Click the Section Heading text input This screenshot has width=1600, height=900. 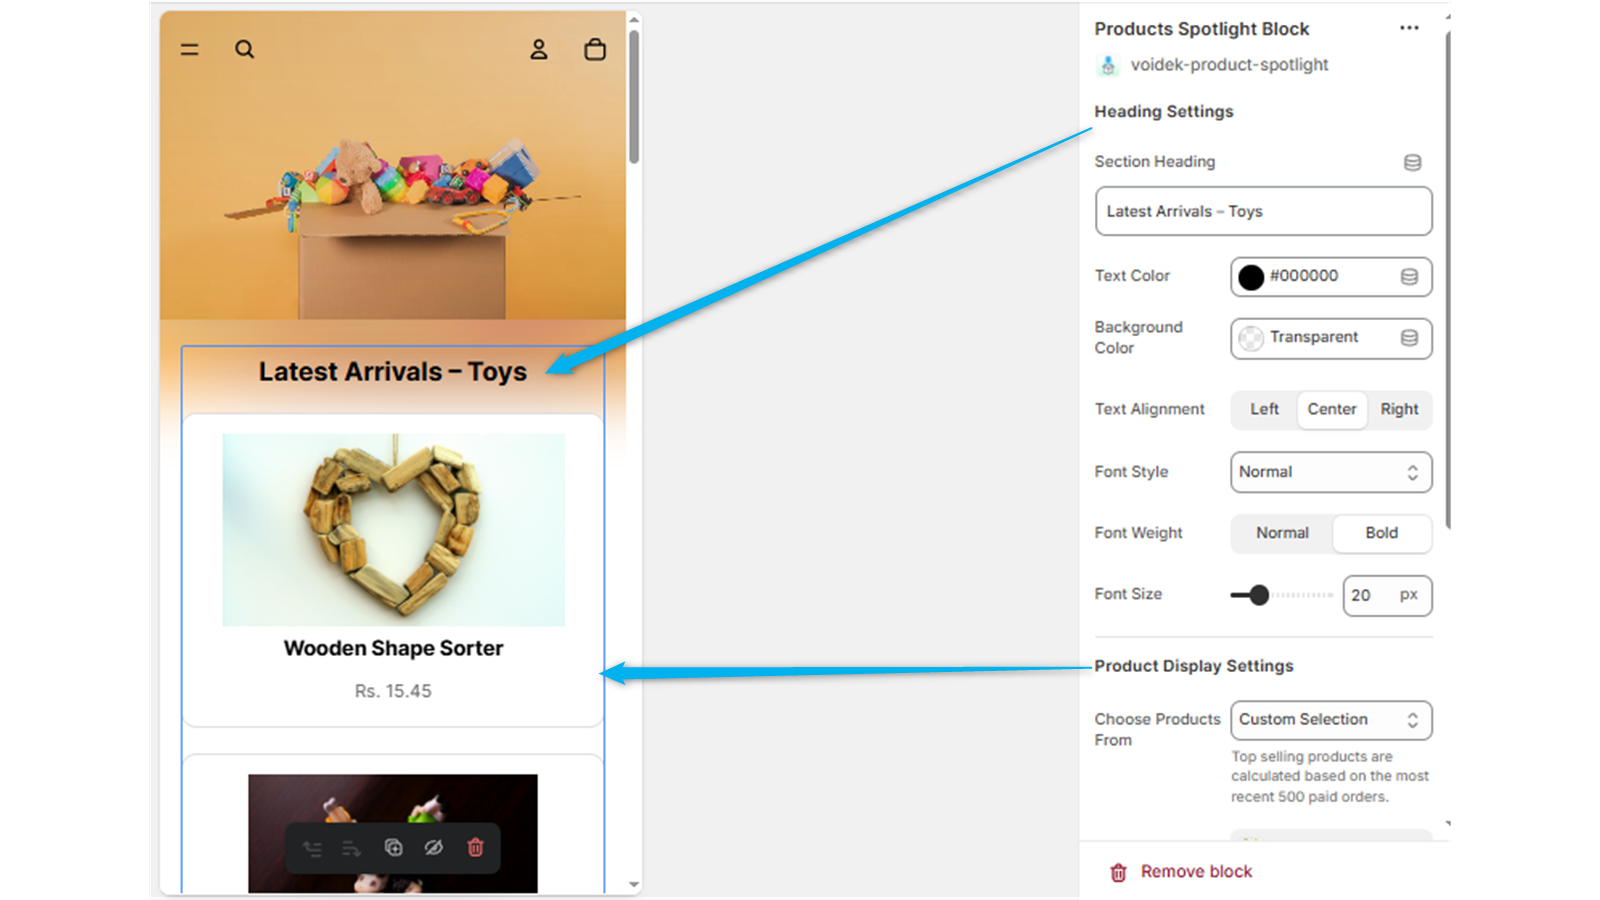1263,211
